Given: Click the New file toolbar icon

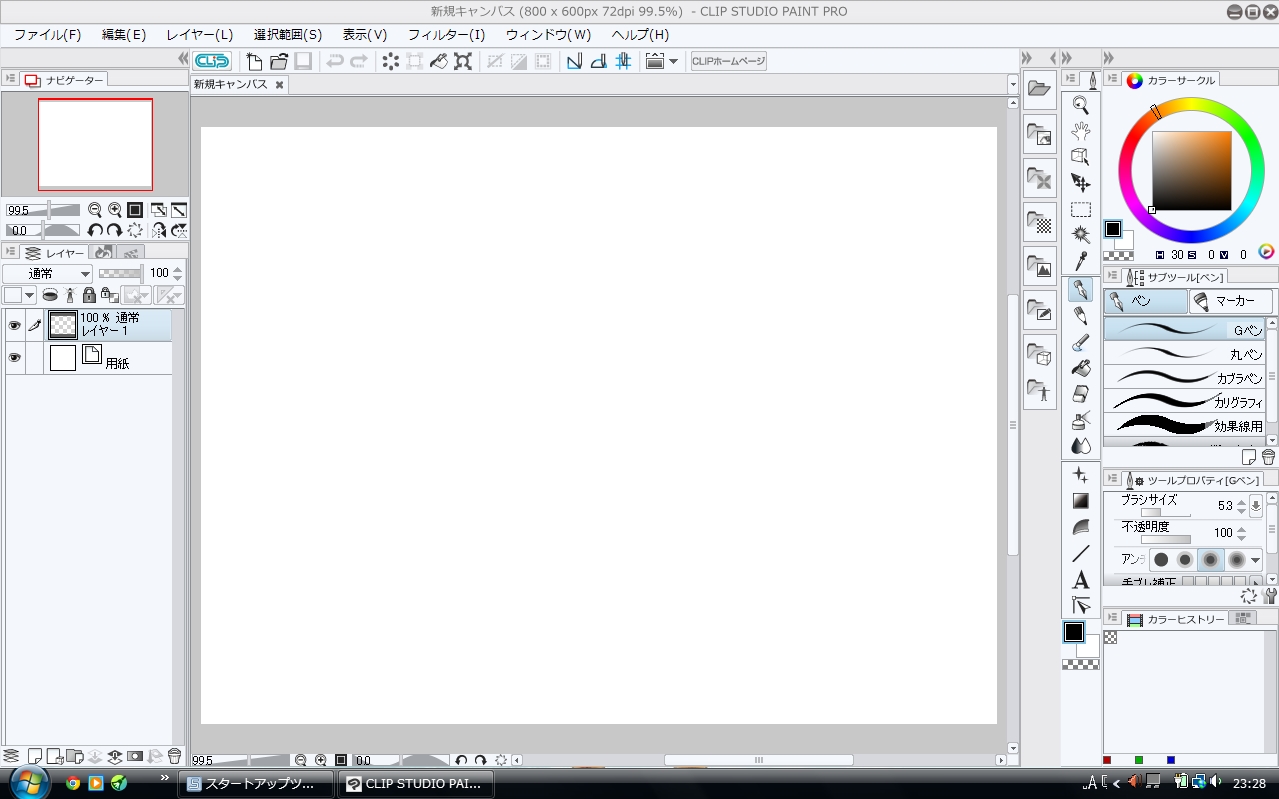Looking at the screenshot, I should [x=254, y=61].
